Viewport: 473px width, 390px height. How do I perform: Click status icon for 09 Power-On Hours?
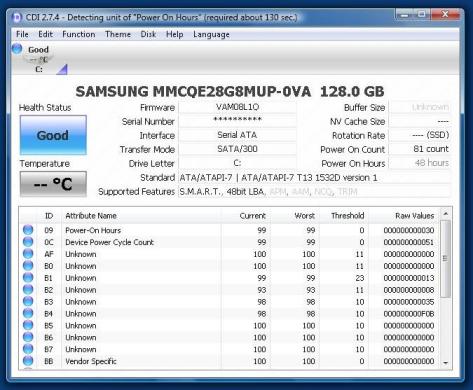28,230
